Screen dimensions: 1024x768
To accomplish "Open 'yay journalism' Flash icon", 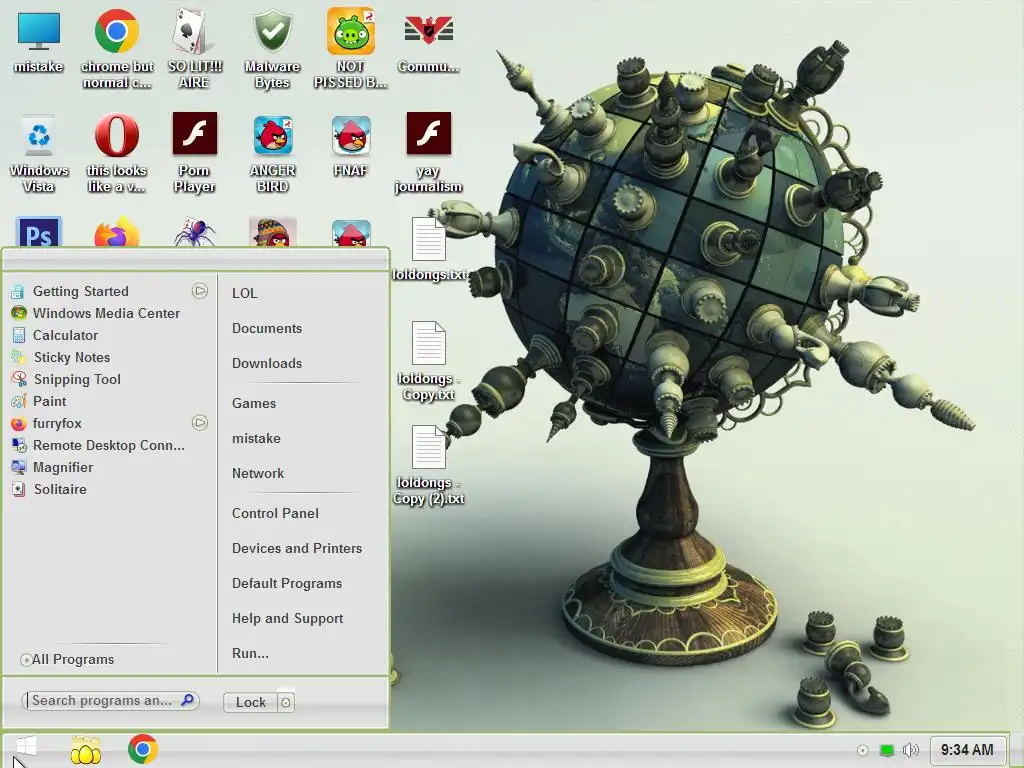I will 428,153.
